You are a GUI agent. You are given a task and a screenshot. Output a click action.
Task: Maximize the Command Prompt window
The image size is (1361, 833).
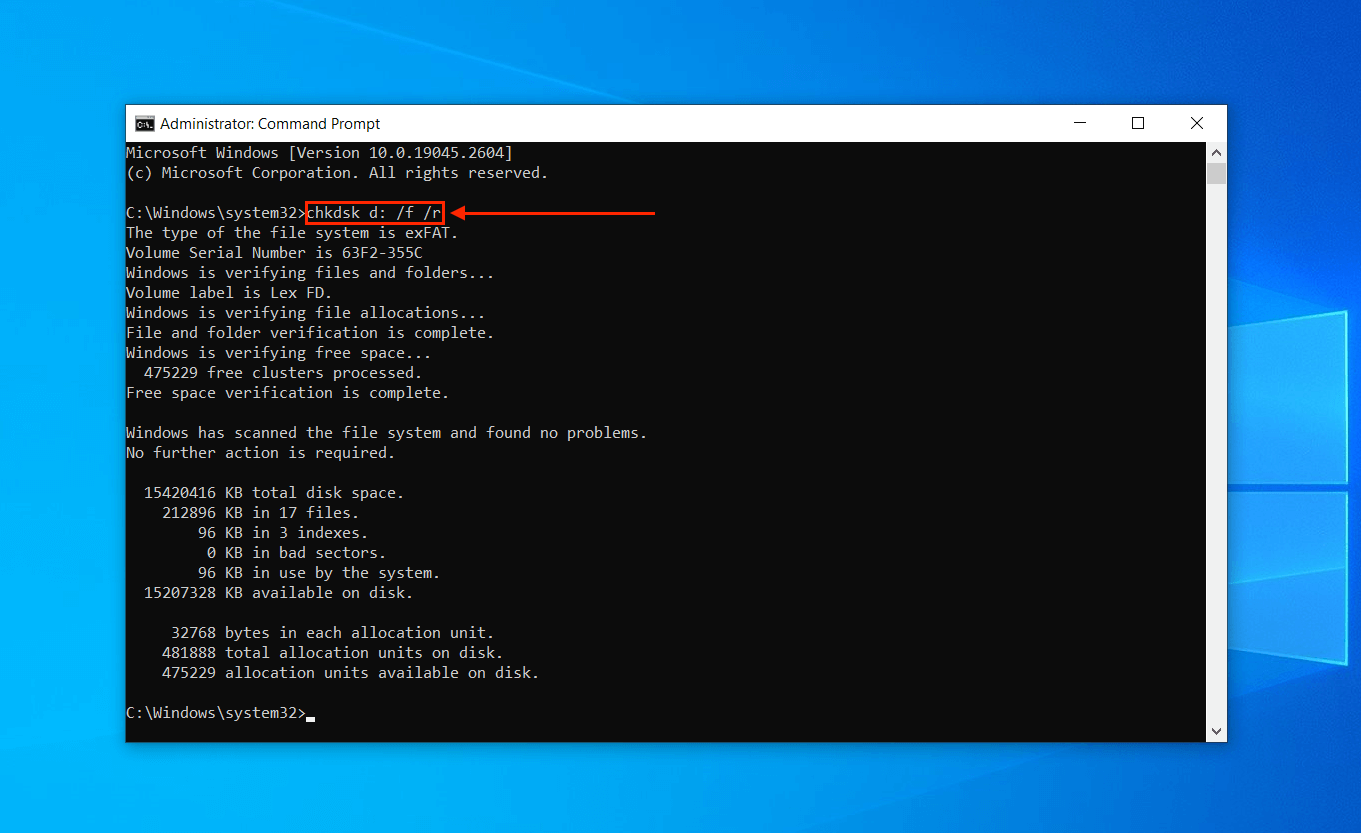(x=1138, y=123)
